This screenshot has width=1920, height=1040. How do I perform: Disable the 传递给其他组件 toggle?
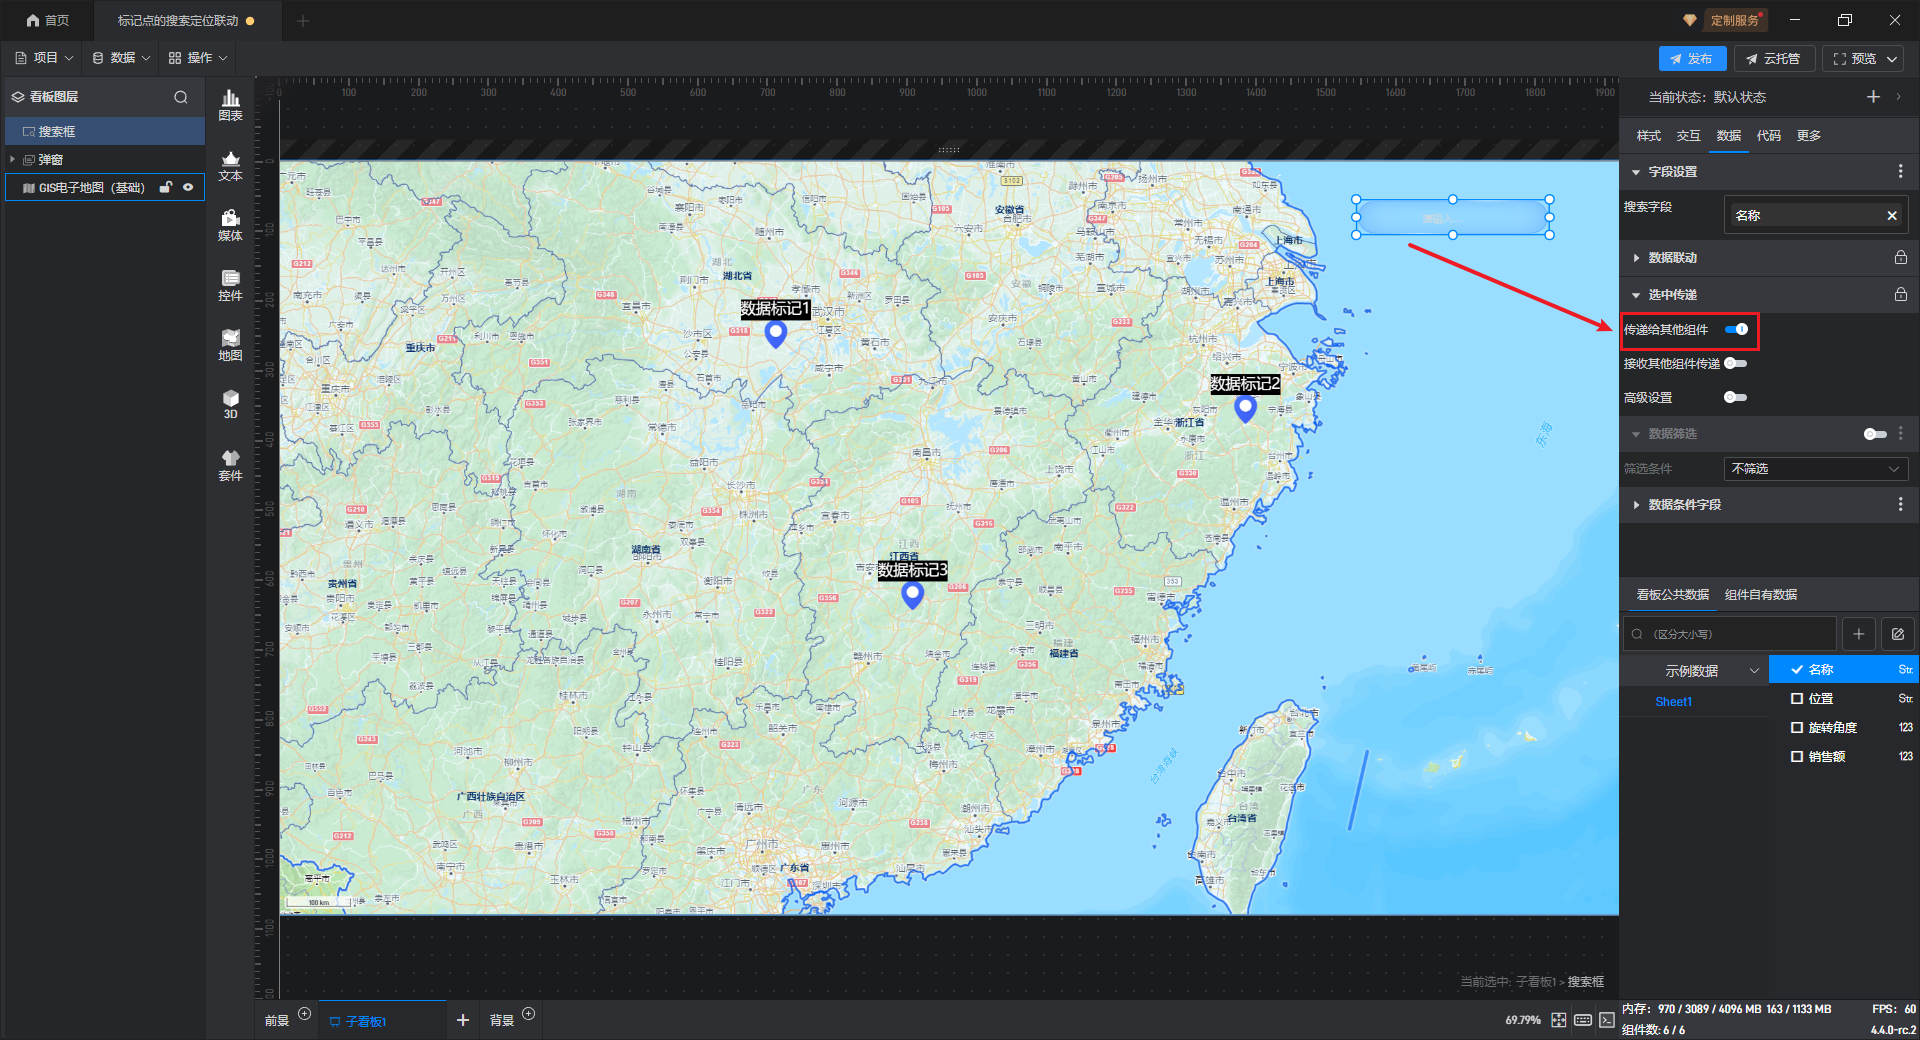point(1736,329)
